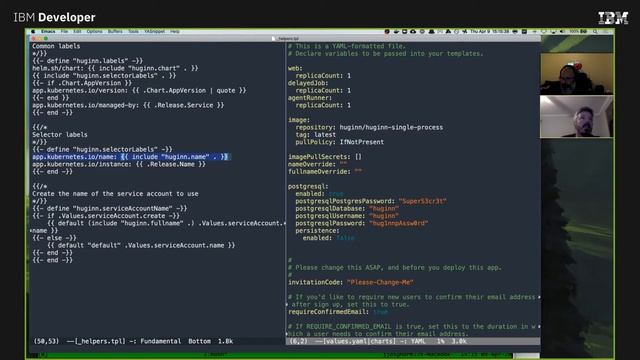Open Spotlight search magnifier

pos(596,31)
